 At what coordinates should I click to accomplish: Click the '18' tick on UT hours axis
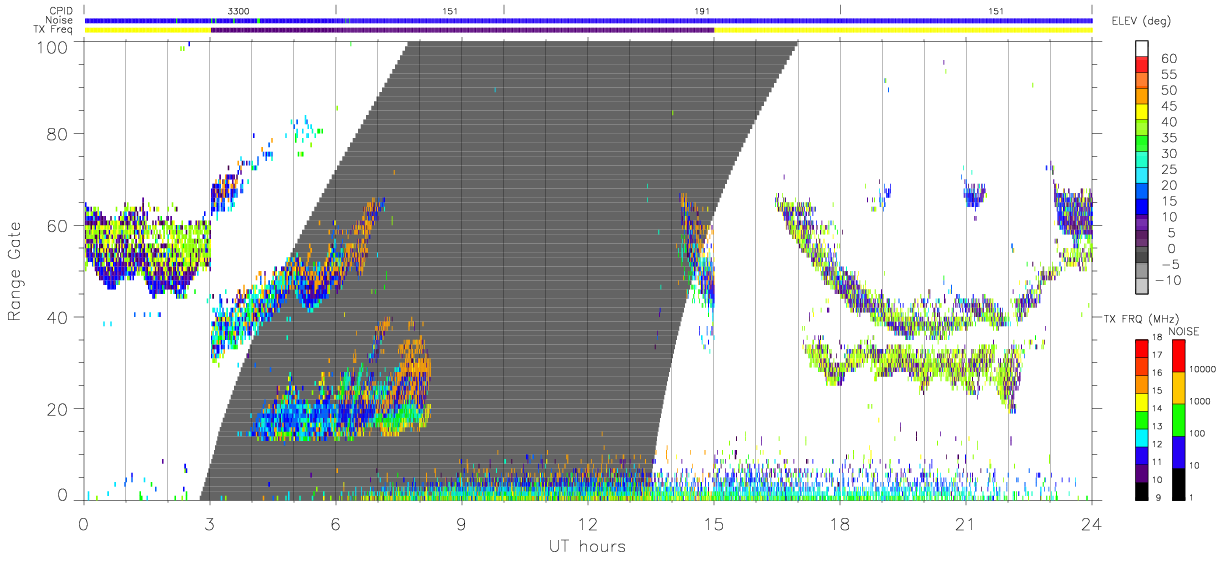[840, 525]
